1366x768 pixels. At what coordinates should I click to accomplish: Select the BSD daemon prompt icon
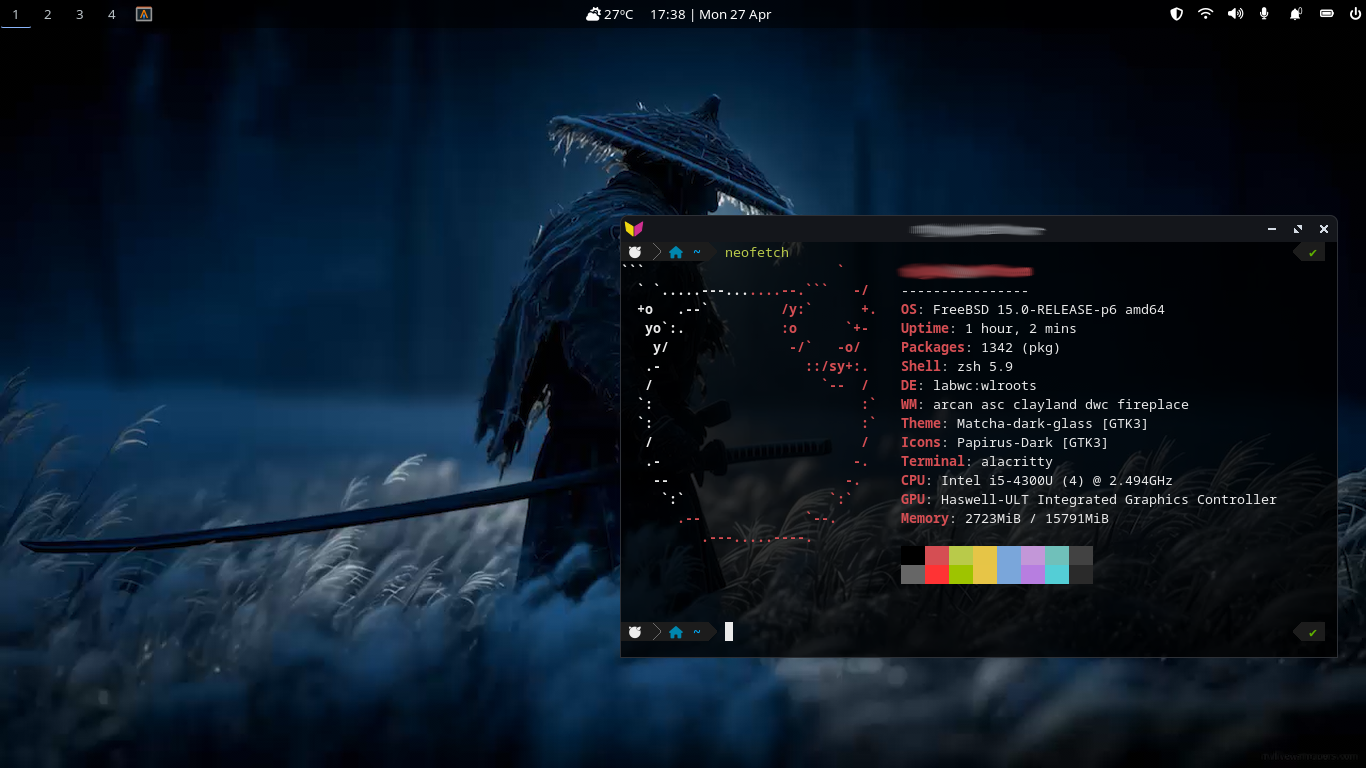coord(635,252)
